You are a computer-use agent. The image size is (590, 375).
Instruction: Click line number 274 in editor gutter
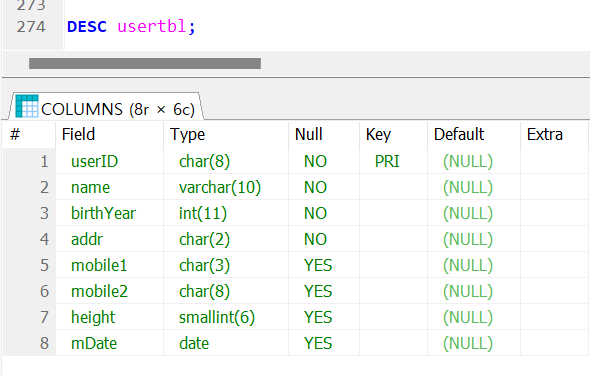pos(31,27)
